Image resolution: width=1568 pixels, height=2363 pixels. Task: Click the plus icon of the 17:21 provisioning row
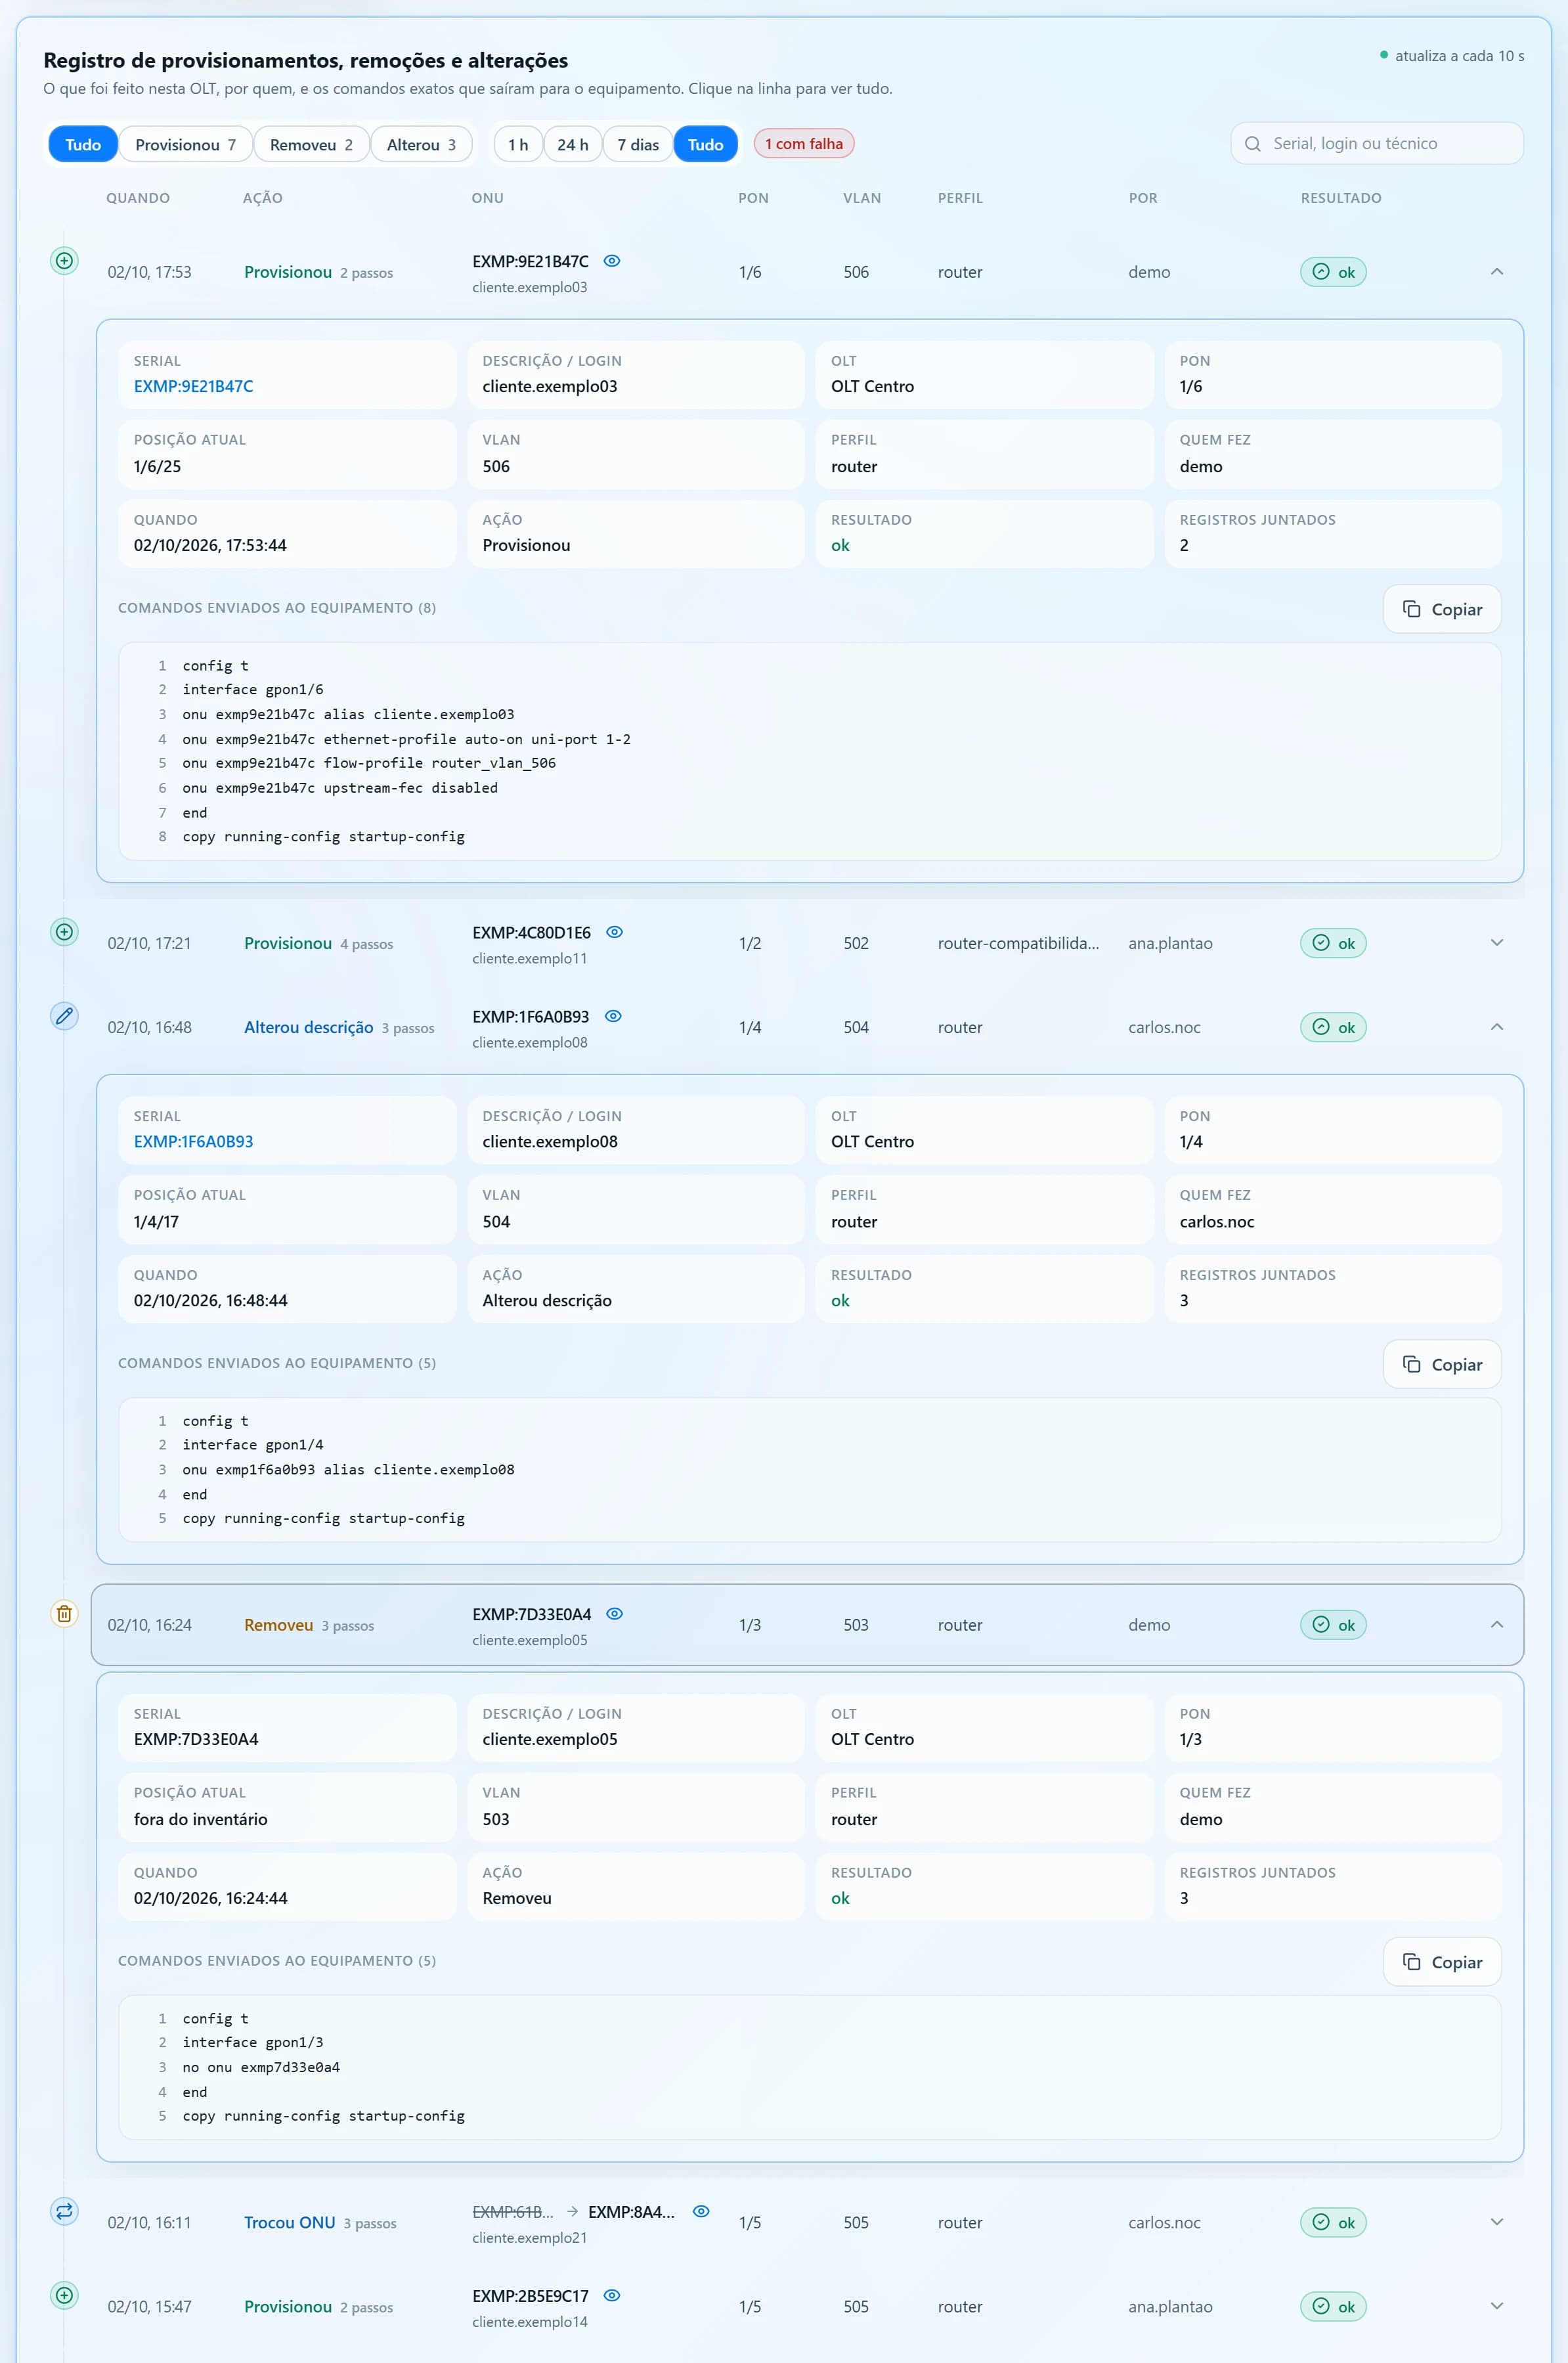pyautogui.click(x=64, y=932)
